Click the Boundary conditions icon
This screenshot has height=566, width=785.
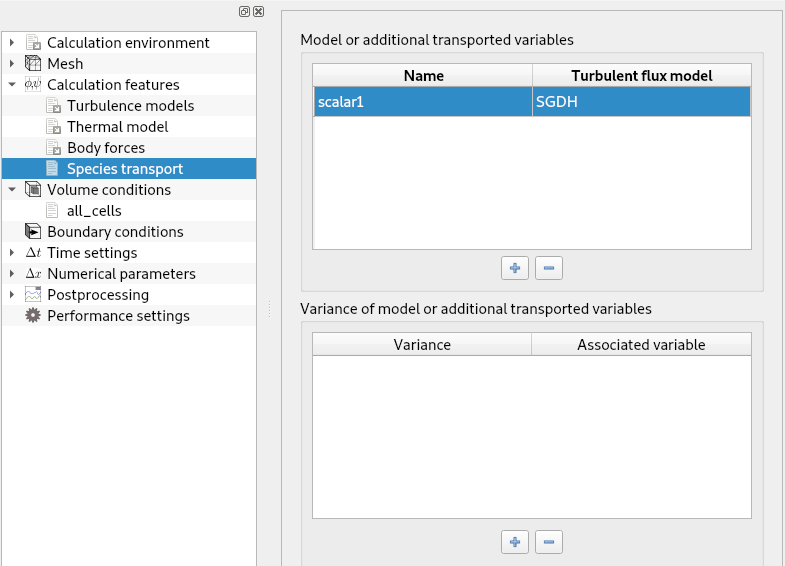coord(33,232)
